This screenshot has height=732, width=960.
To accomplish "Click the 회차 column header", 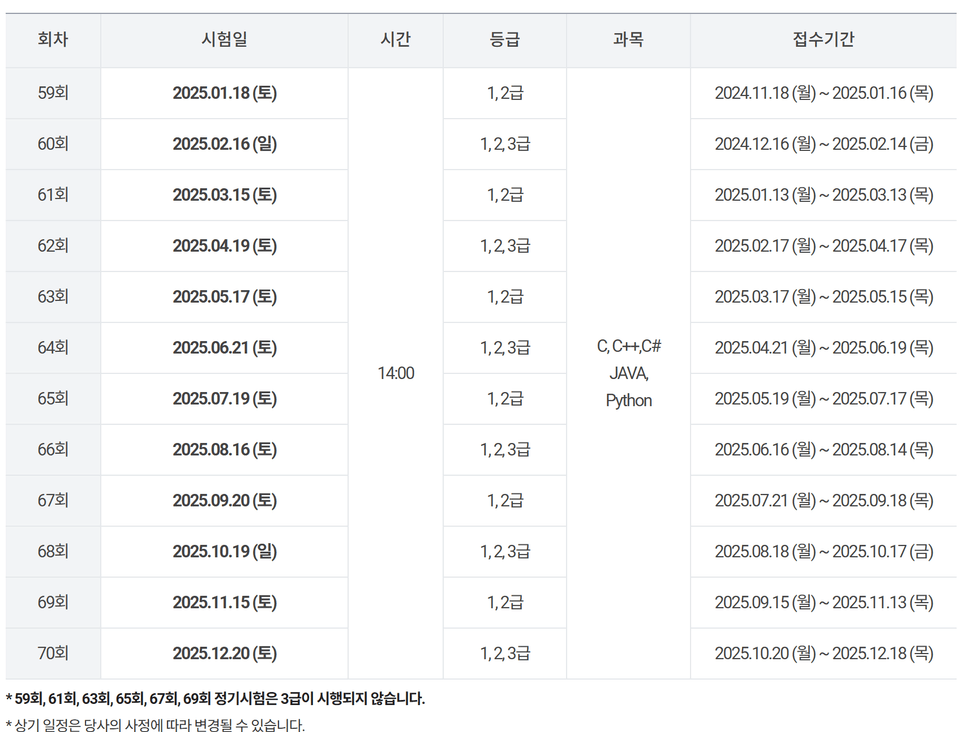I will coord(53,40).
